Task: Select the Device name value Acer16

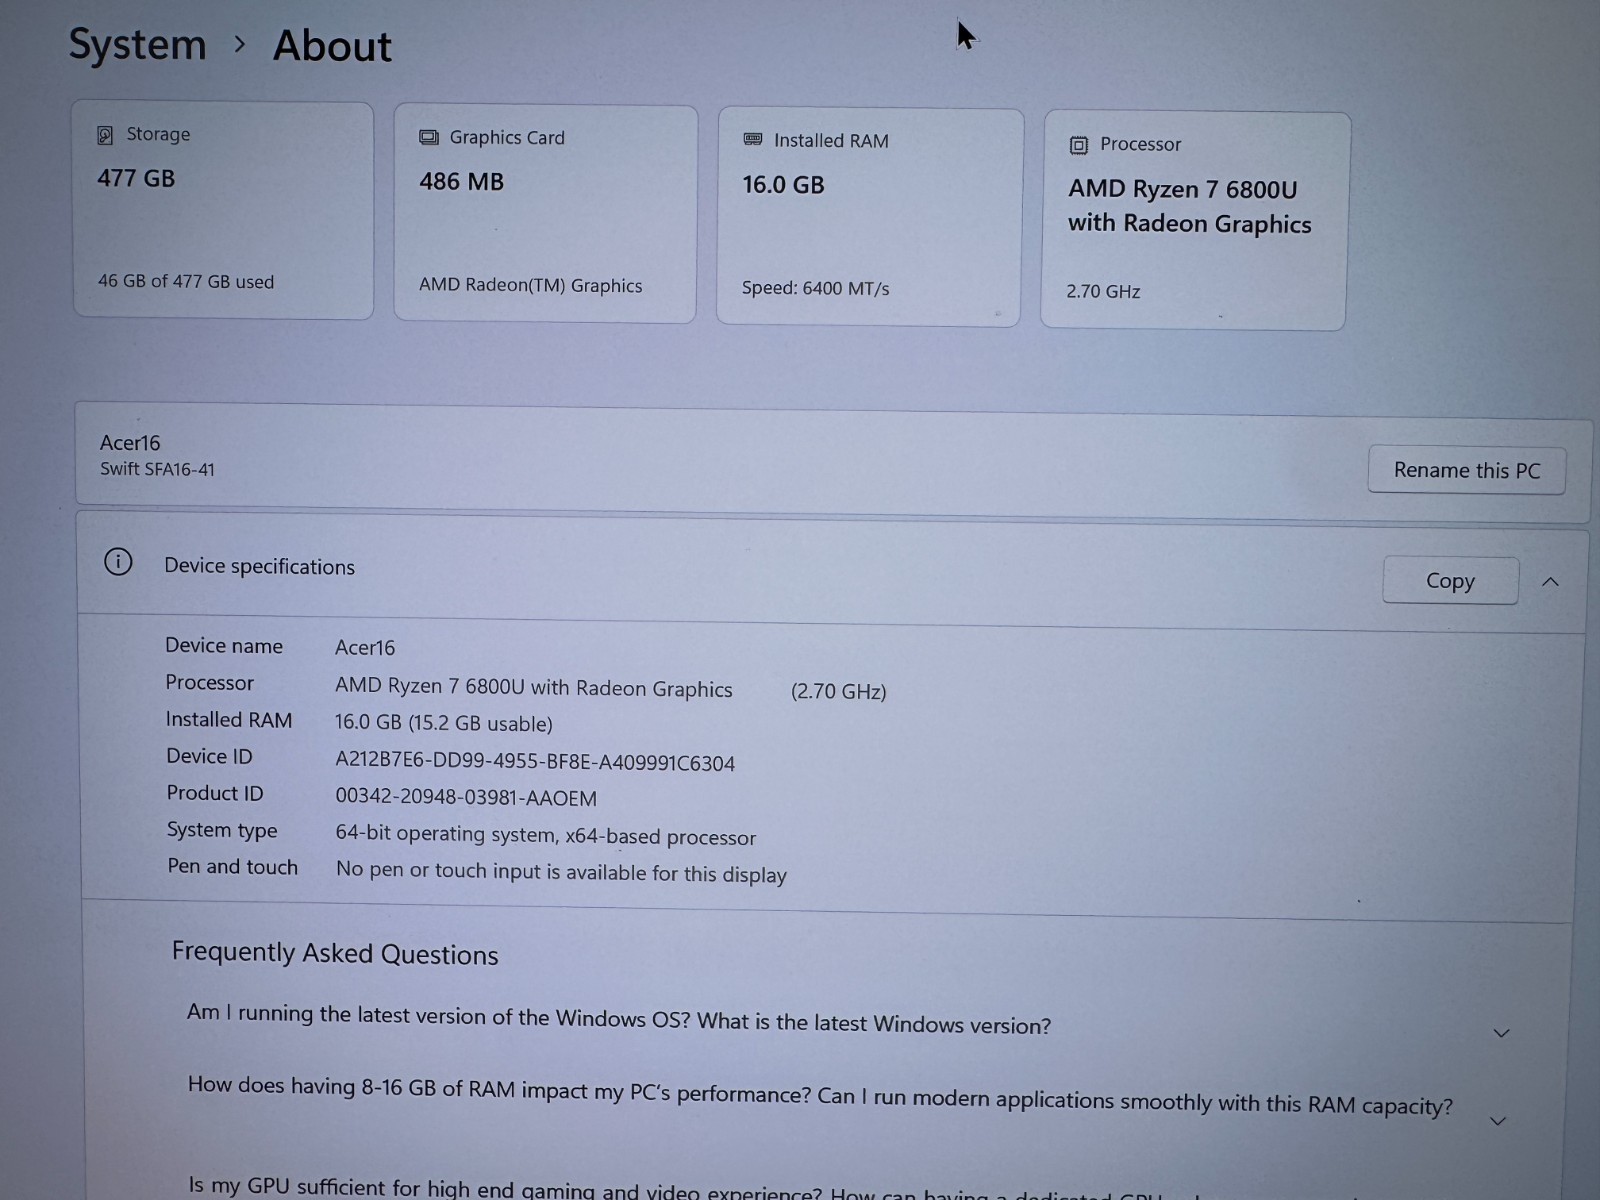Action: 365,647
